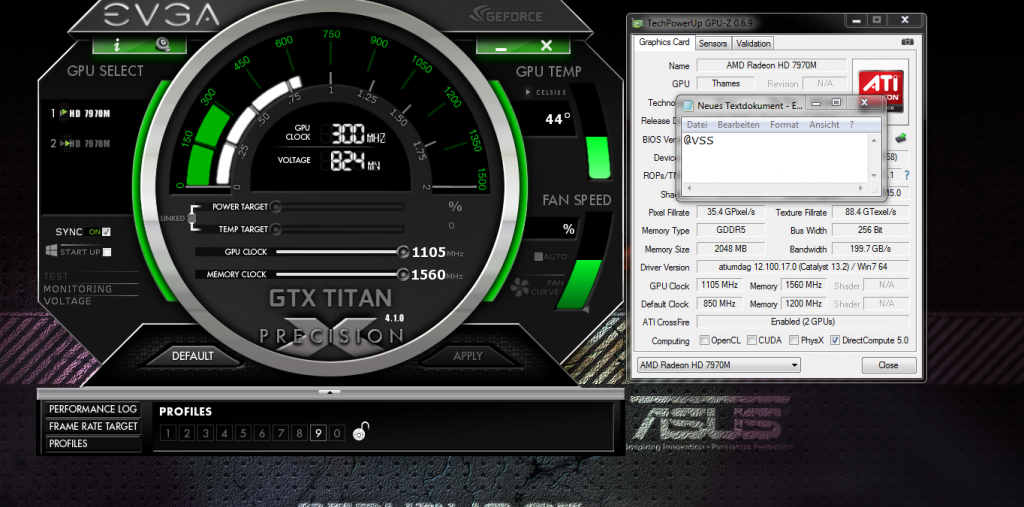Click the Memory Clock slider knob

tap(403, 274)
